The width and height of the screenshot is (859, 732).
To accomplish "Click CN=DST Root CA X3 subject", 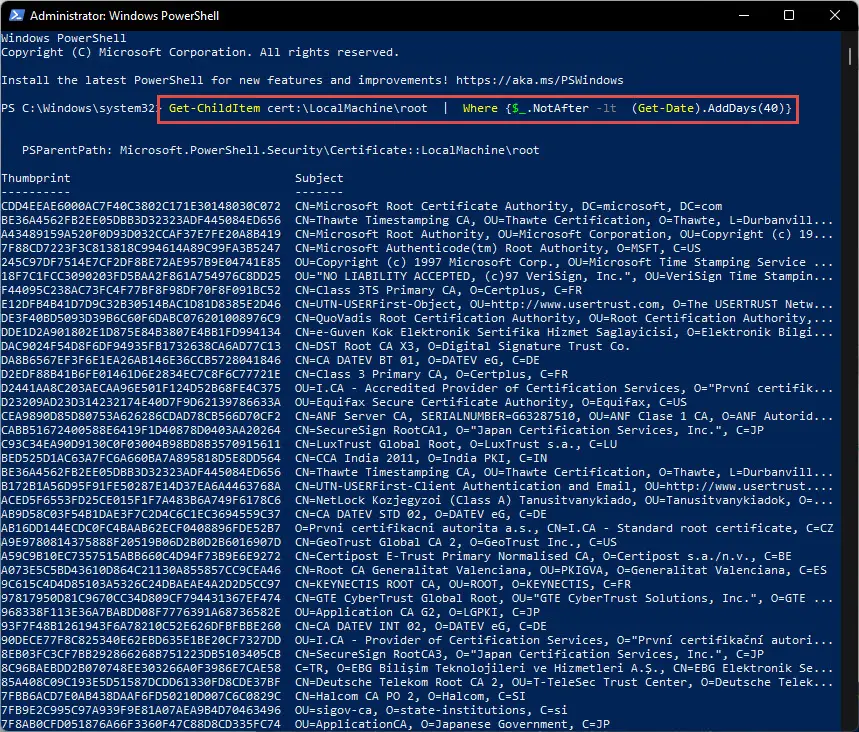I will coord(462,346).
